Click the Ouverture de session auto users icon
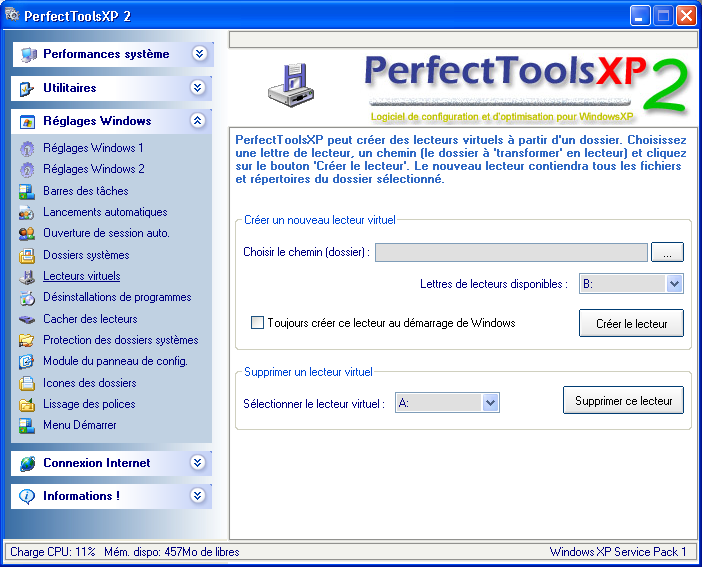702x567 pixels. 27,234
